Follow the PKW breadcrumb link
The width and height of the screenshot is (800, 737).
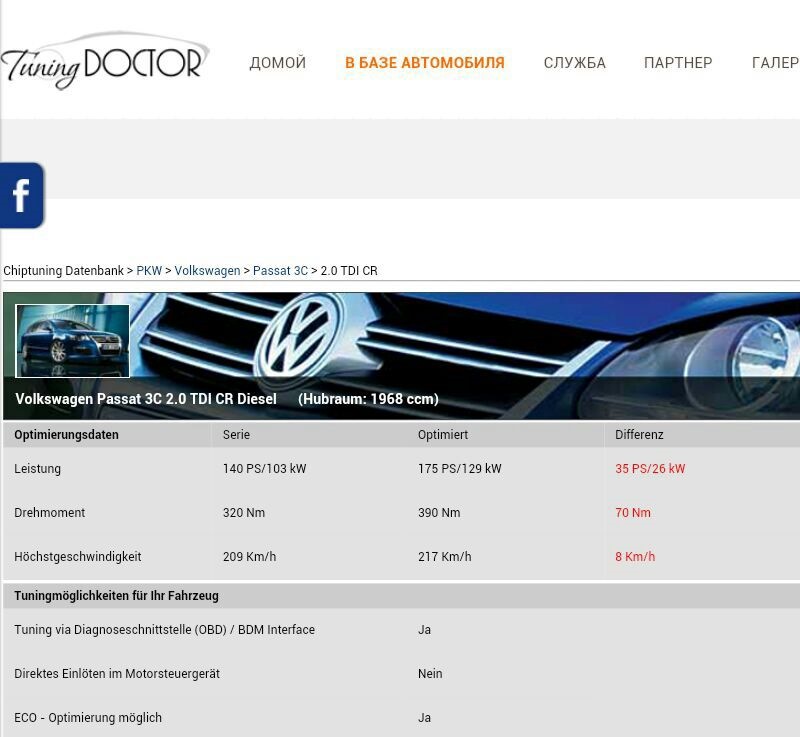(x=149, y=271)
